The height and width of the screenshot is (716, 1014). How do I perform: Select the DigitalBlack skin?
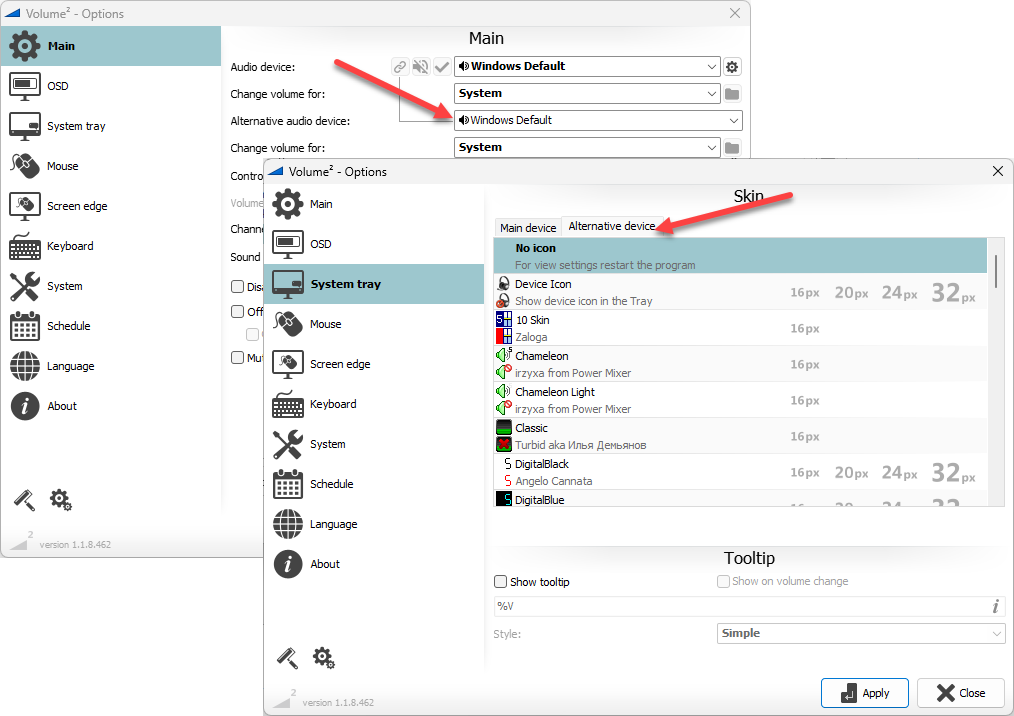coord(740,472)
